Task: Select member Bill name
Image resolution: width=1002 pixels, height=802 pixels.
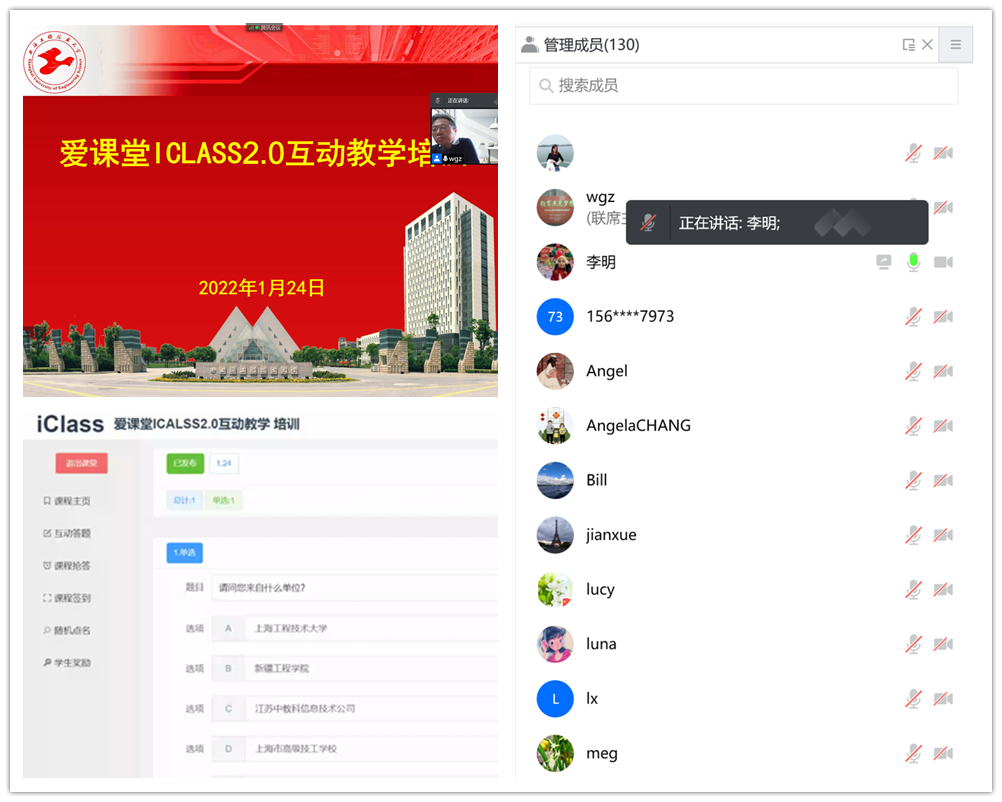Action: point(597,480)
